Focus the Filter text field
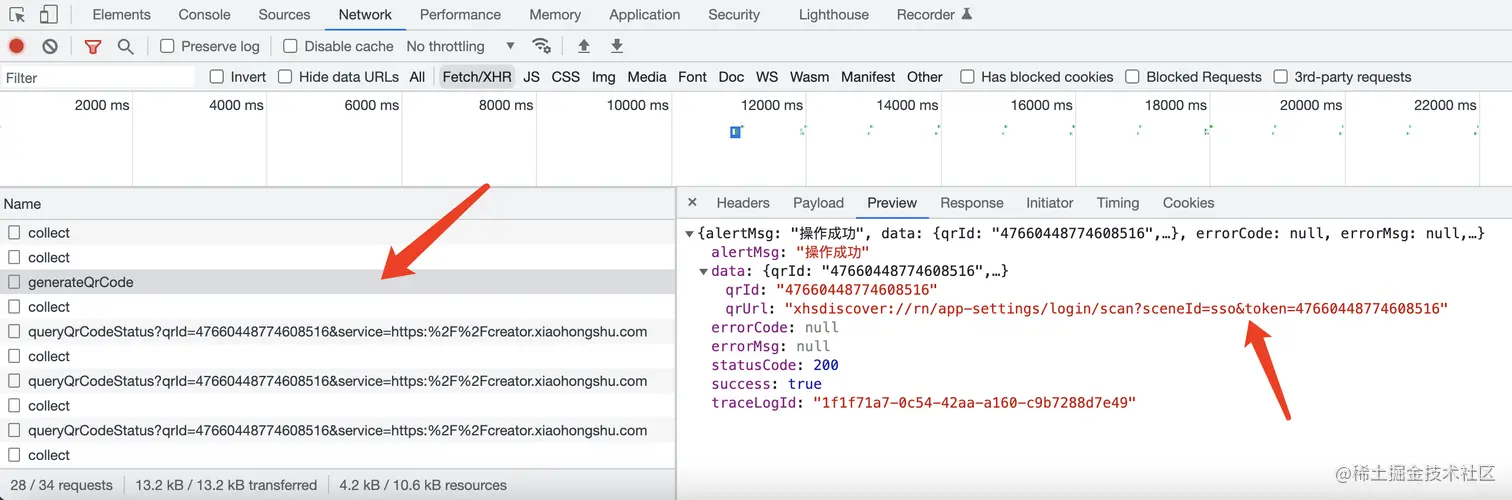 pyautogui.click(x=98, y=77)
